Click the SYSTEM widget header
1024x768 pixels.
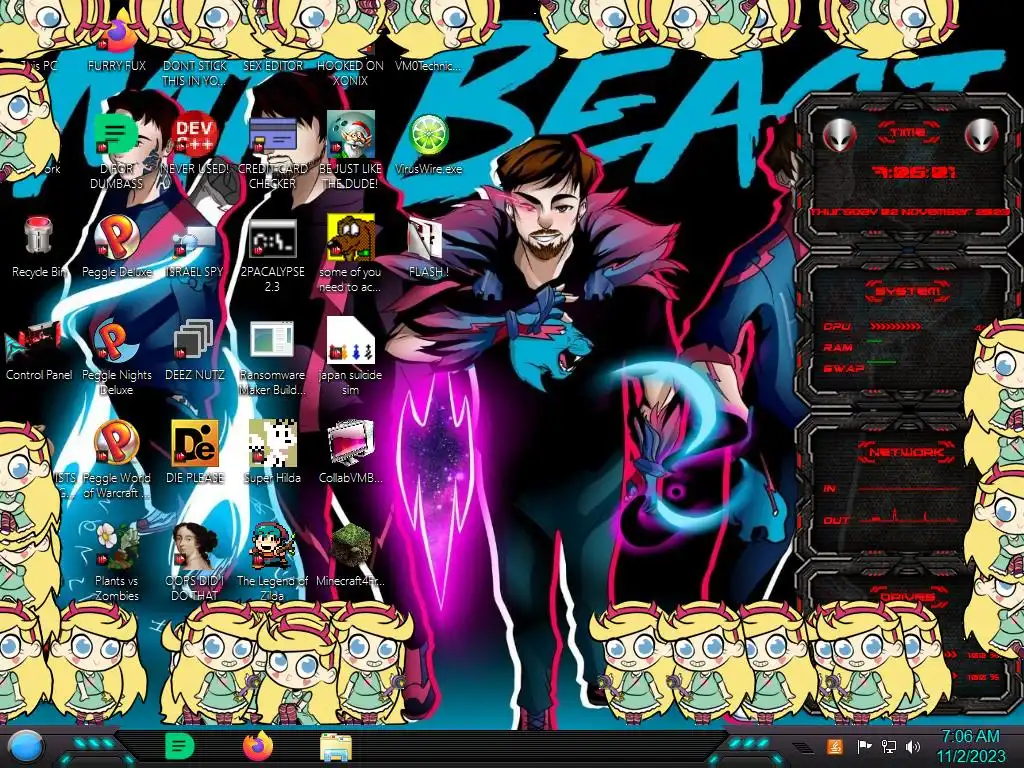907,291
